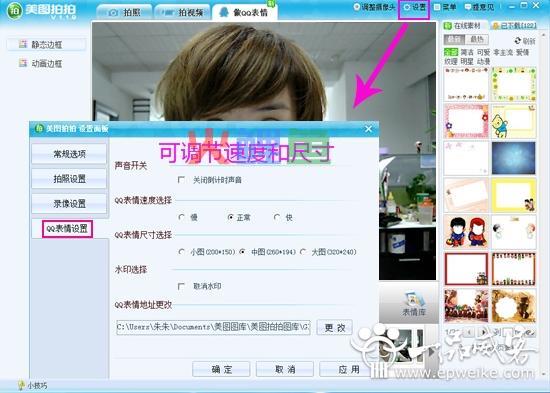This screenshot has width=550, height=393.
Task: Click the 调整摄像头 camera adjust icon
Action: point(357,7)
